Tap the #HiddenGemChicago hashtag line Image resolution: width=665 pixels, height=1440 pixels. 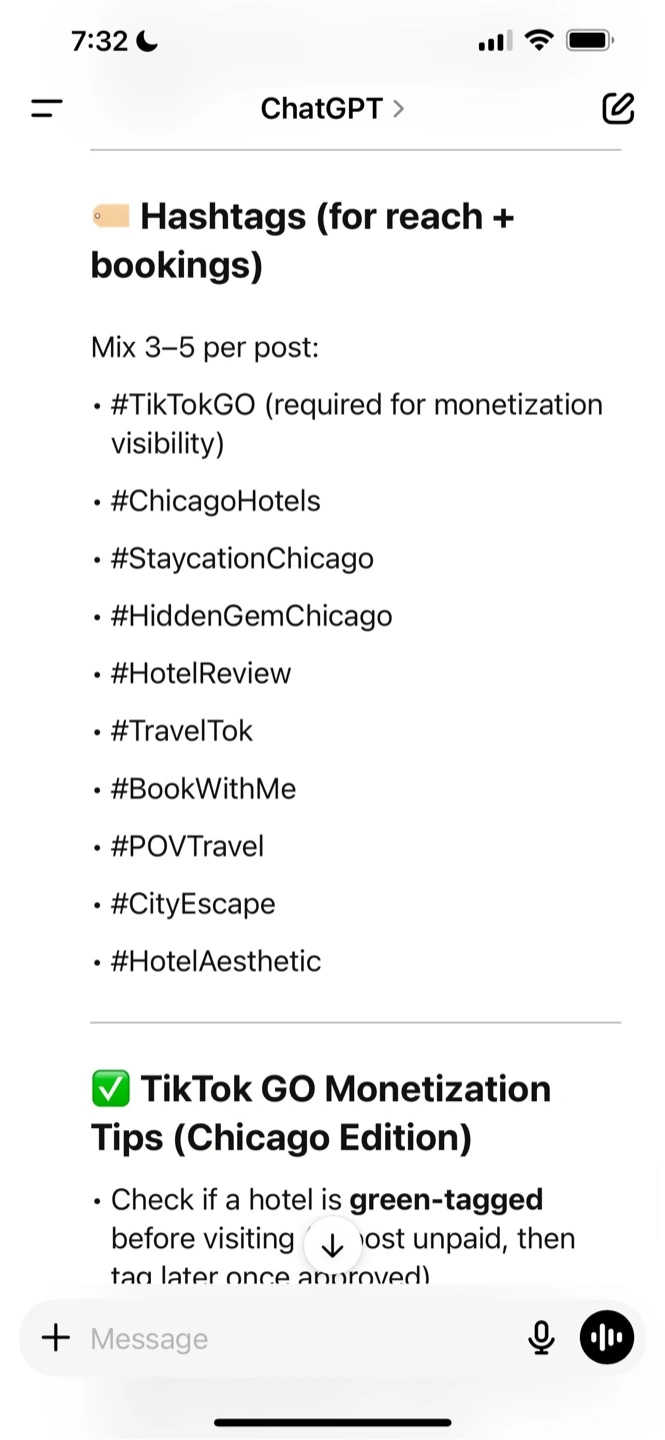(x=251, y=615)
